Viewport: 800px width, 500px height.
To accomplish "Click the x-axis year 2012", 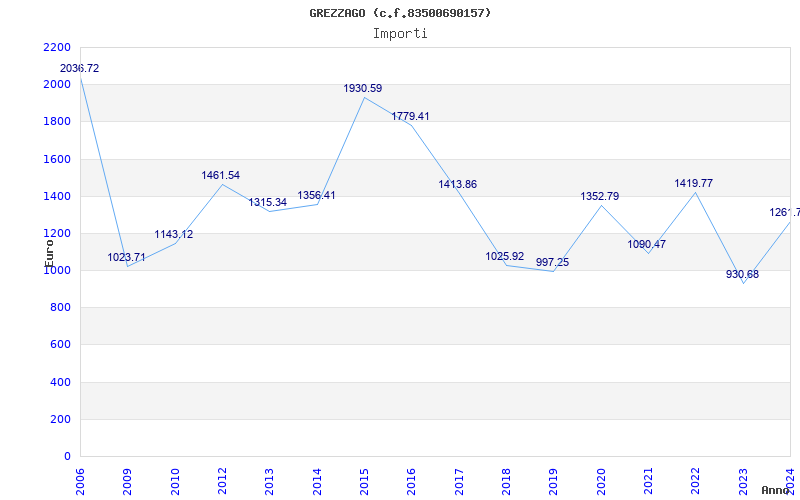I will [x=222, y=482].
